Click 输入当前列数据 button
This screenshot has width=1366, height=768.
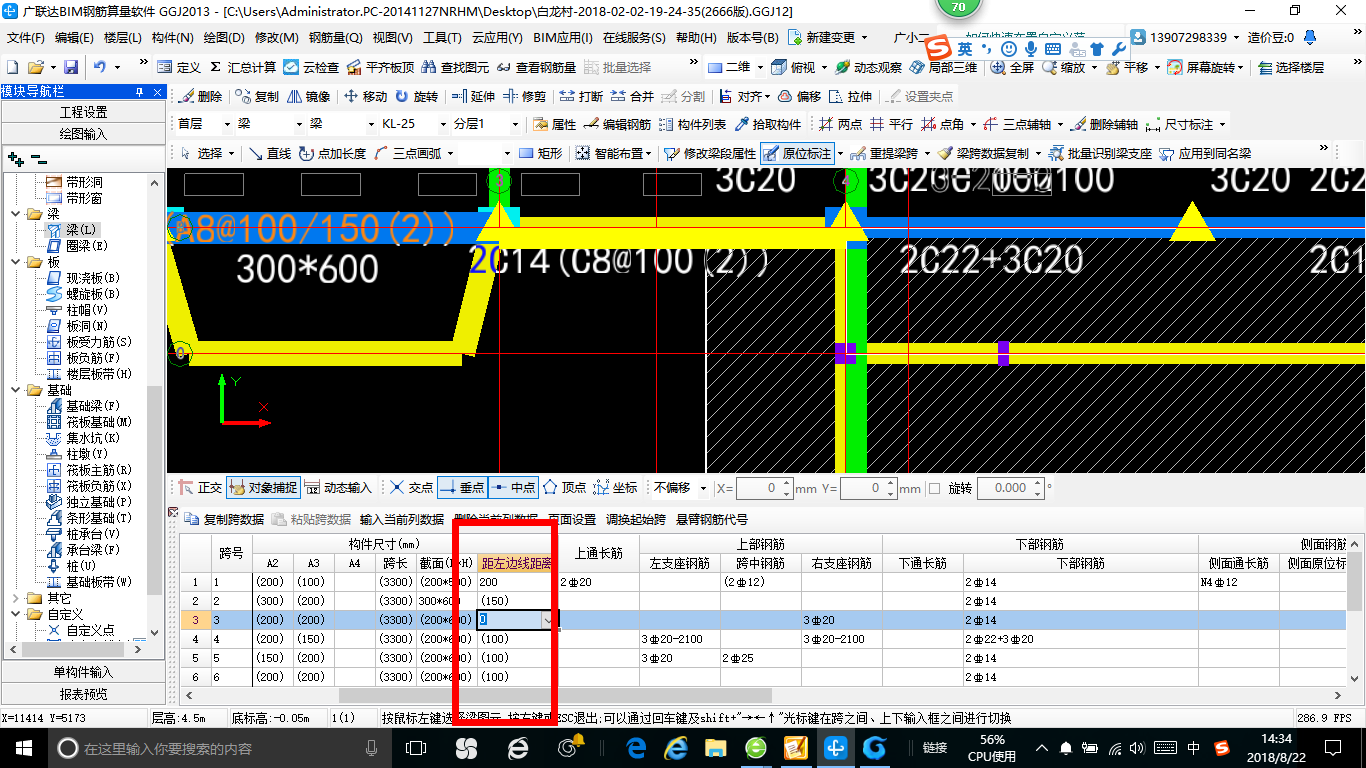pos(401,519)
